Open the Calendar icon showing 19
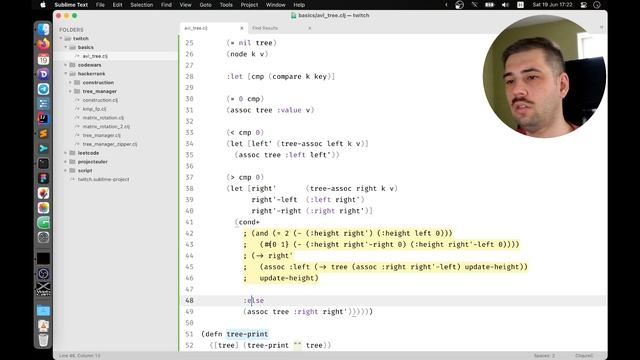The image size is (640, 360). point(43,60)
